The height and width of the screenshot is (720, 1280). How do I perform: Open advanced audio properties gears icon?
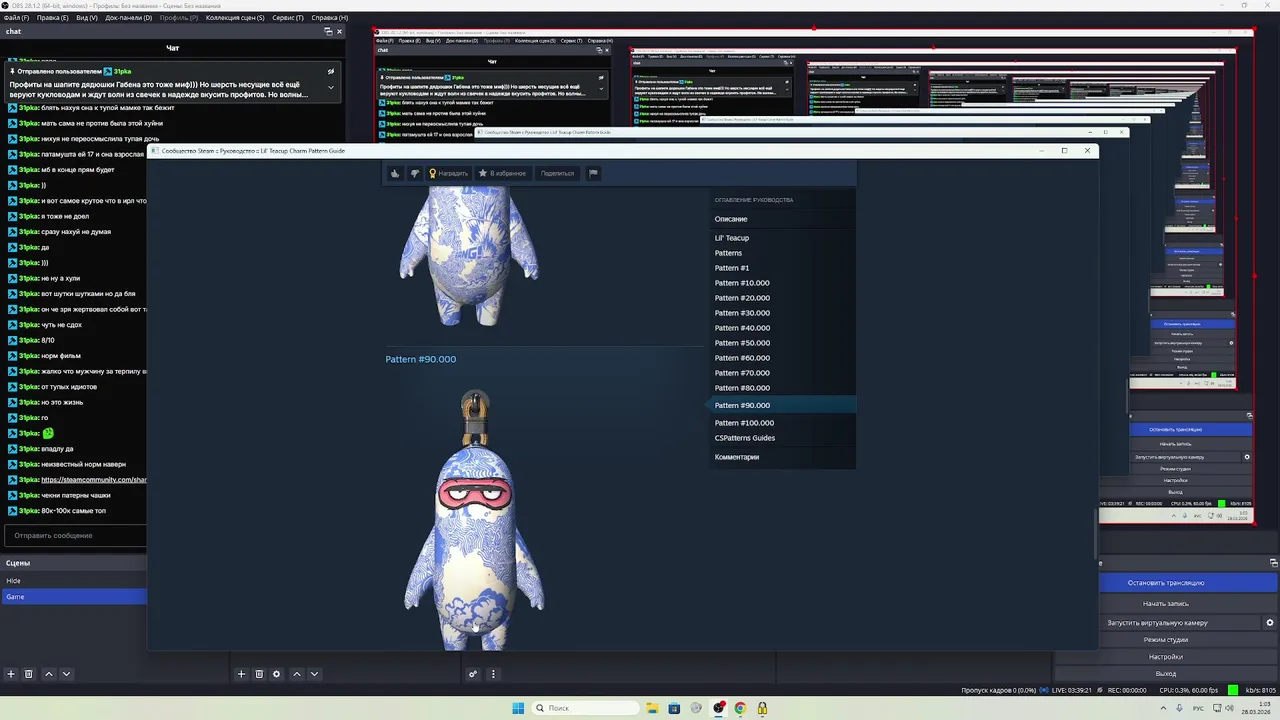[473, 674]
